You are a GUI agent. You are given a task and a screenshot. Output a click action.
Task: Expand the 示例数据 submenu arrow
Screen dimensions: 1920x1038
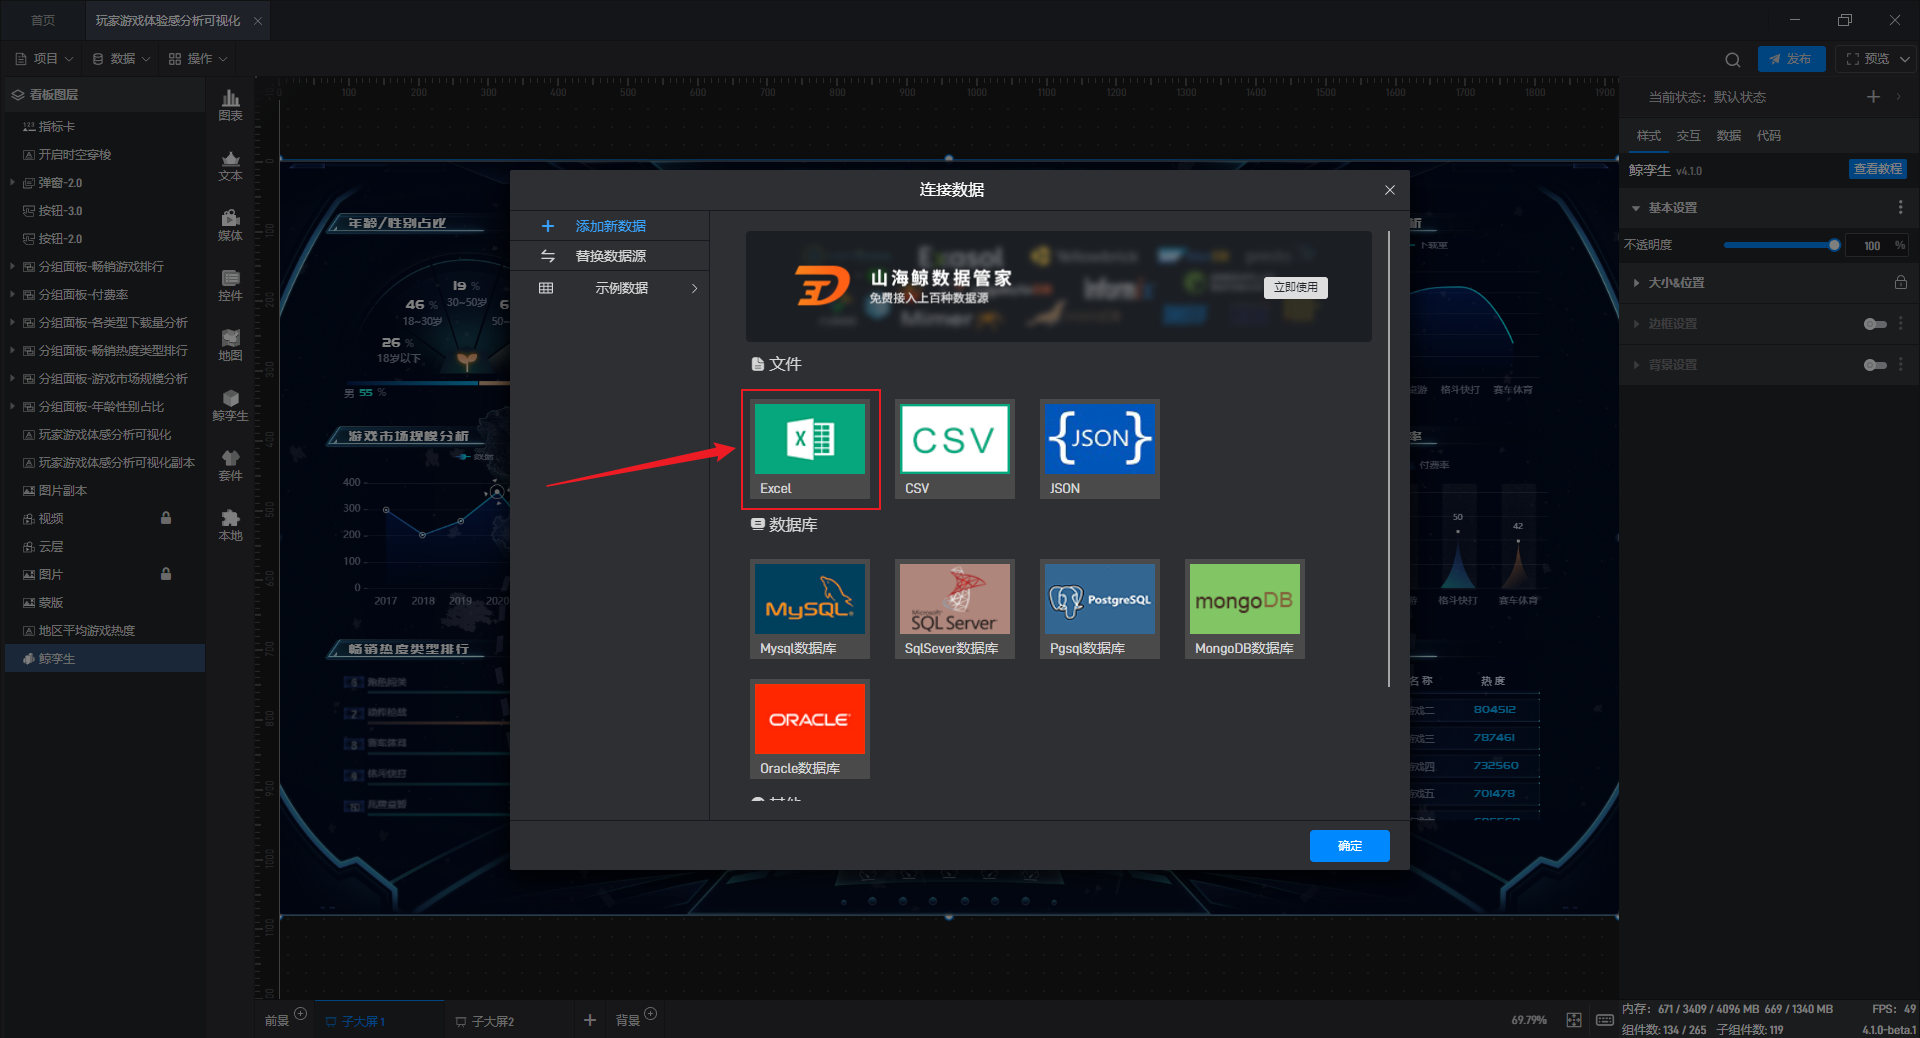click(694, 288)
